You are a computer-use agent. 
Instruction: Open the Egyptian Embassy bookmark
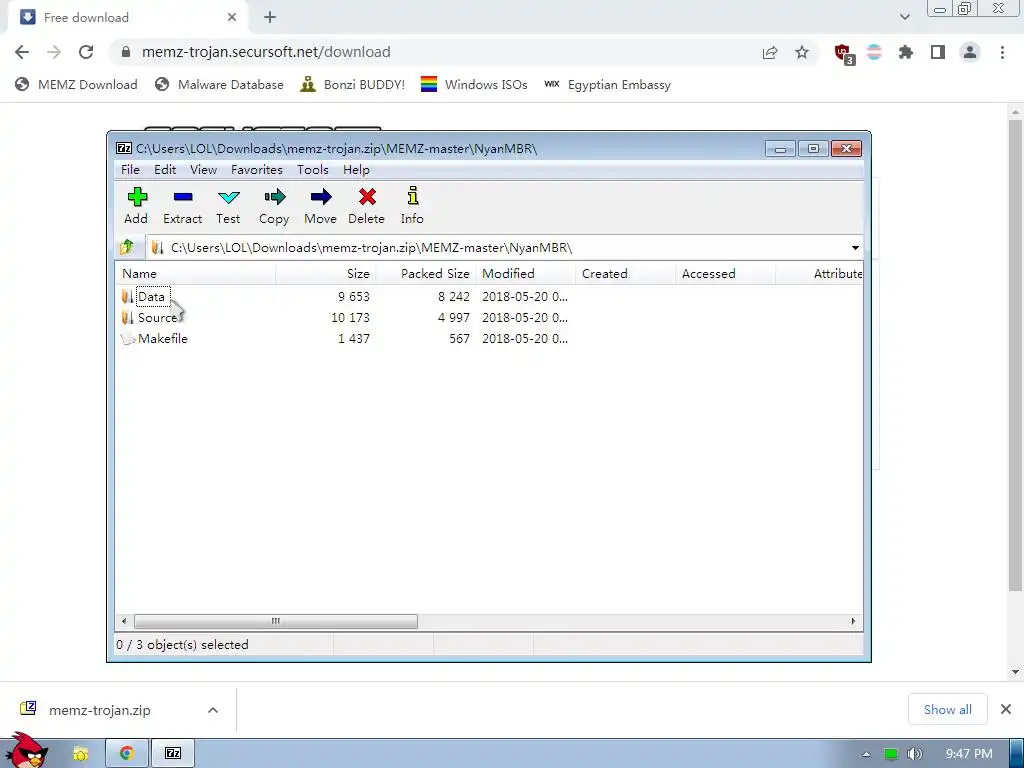pyautogui.click(x=607, y=85)
